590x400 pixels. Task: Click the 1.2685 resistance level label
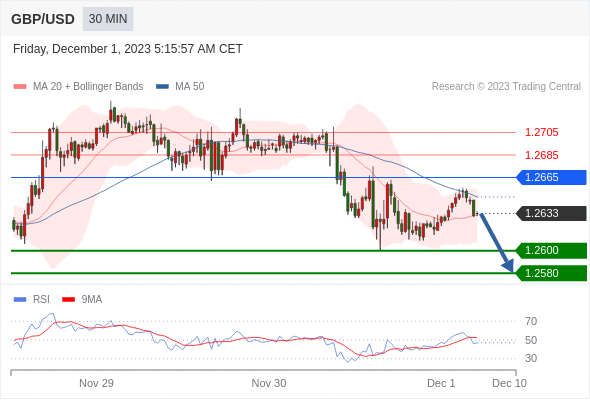tap(541, 155)
